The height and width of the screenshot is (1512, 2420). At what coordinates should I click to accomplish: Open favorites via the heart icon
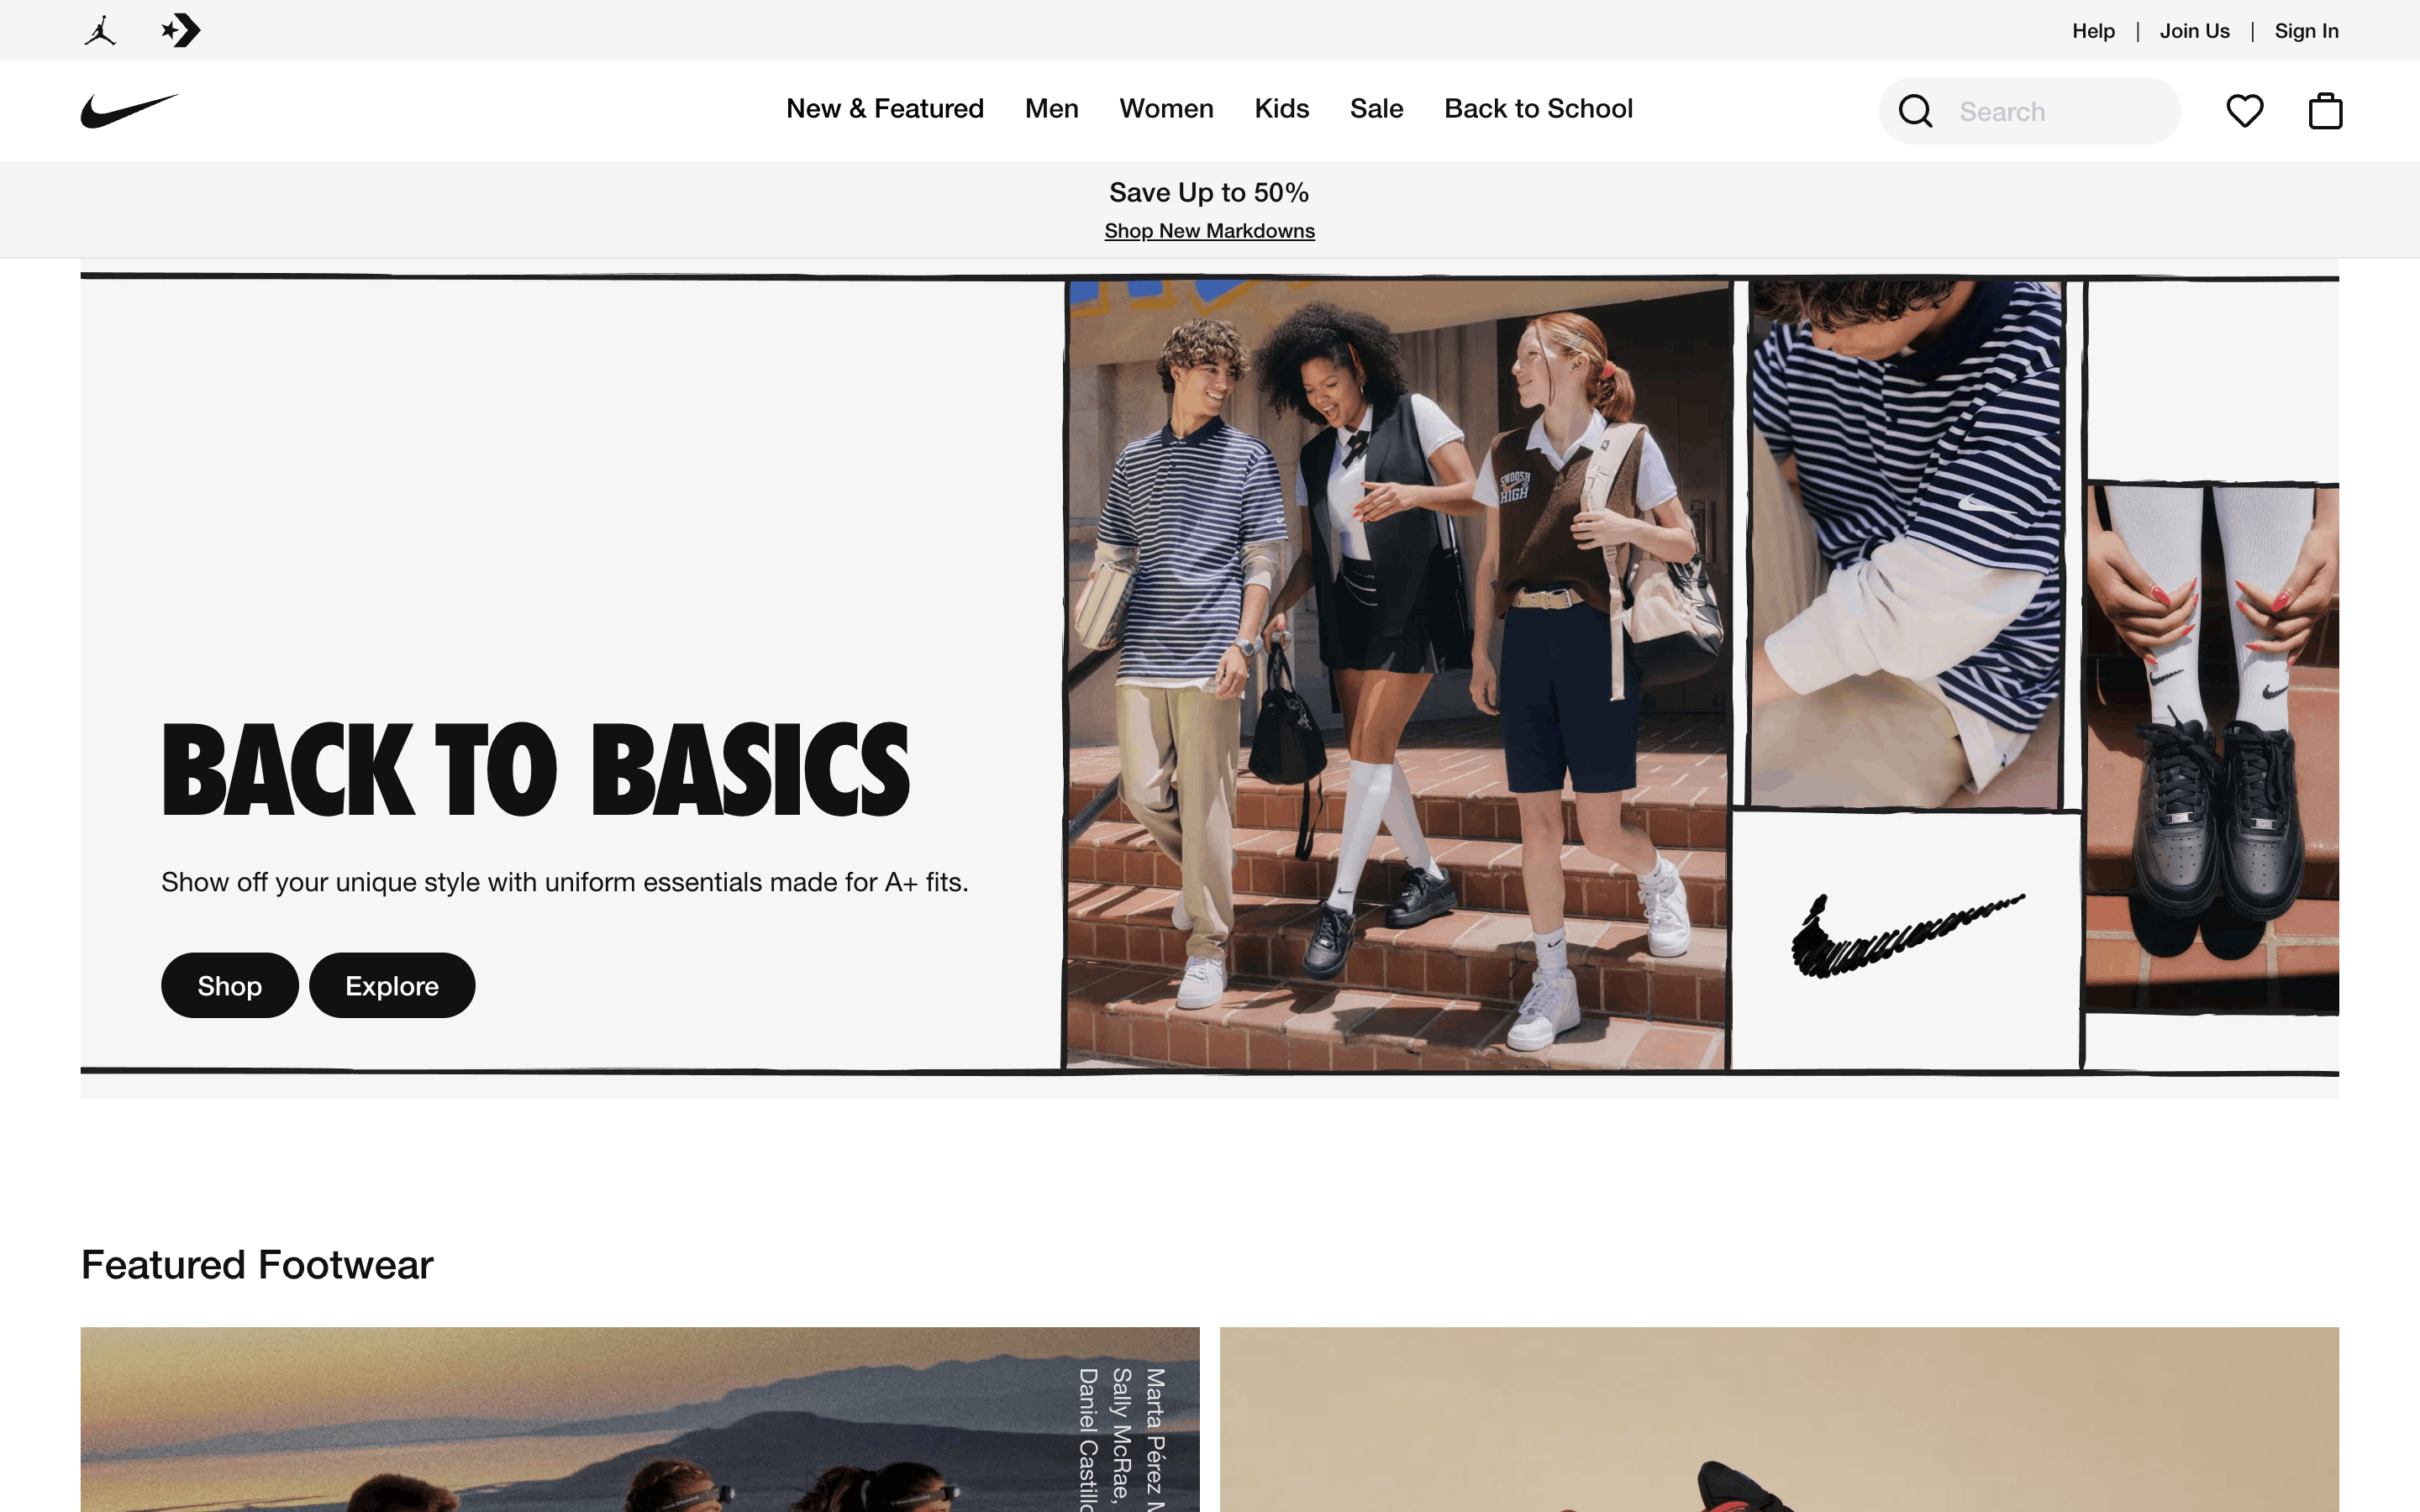(2244, 111)
